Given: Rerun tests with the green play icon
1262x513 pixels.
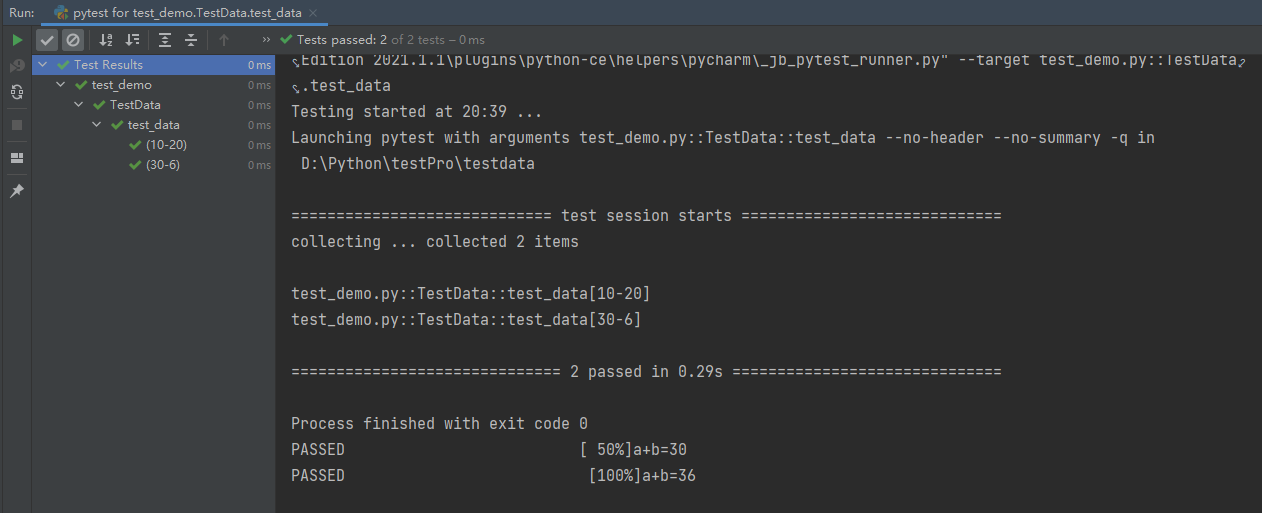Looking at the screenshot, I should pos(17,40).
